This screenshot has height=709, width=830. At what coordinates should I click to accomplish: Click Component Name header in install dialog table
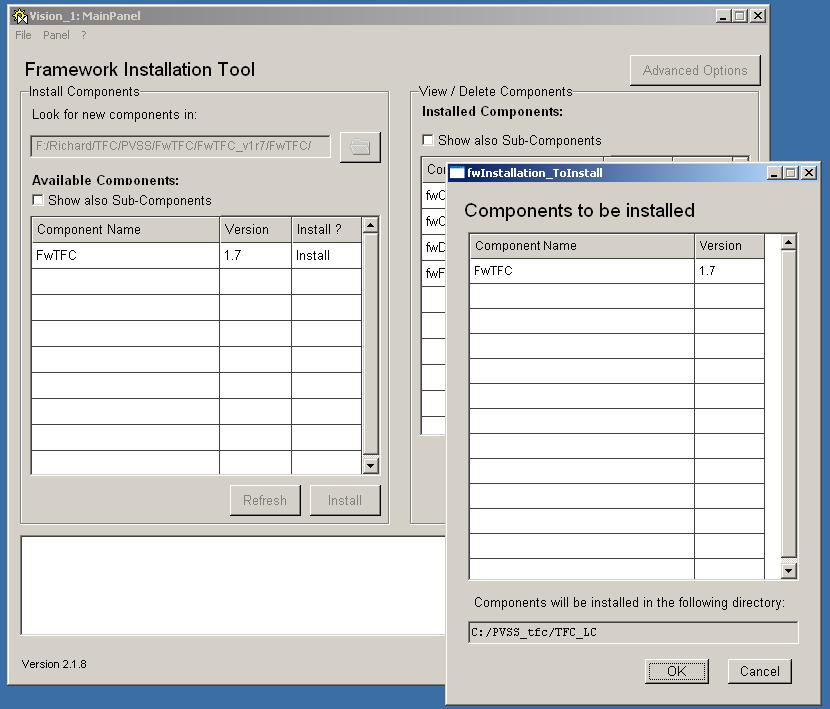click(582, 246)
